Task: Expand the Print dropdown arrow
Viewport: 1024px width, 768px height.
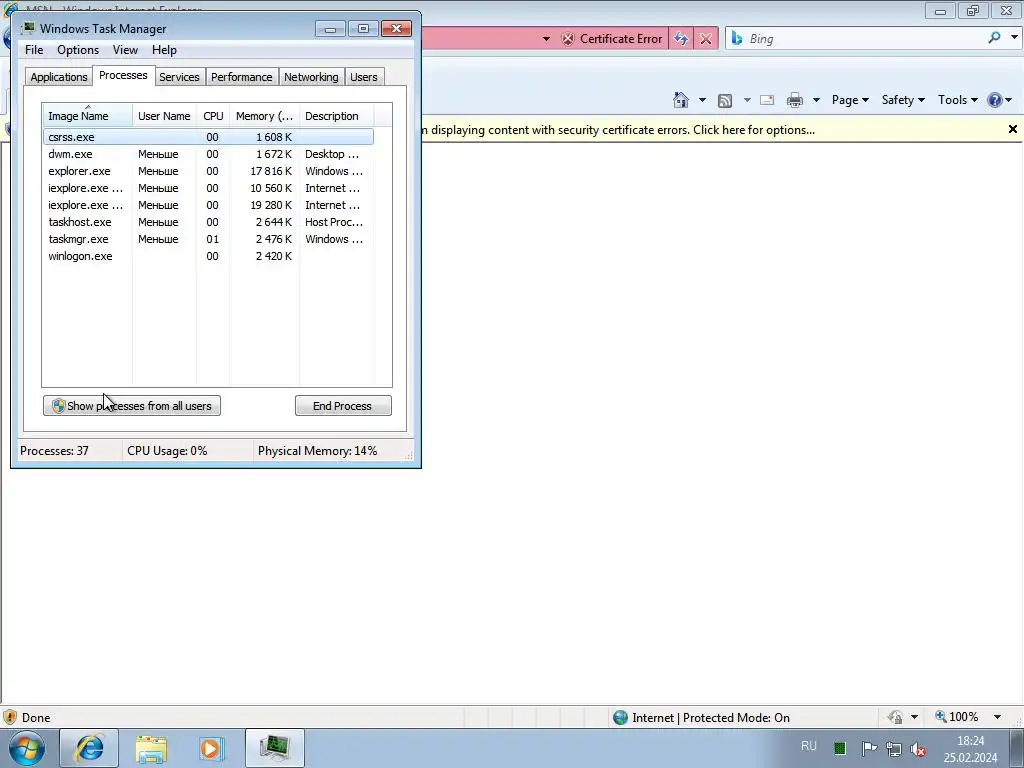Action: (x=816, y=100)
